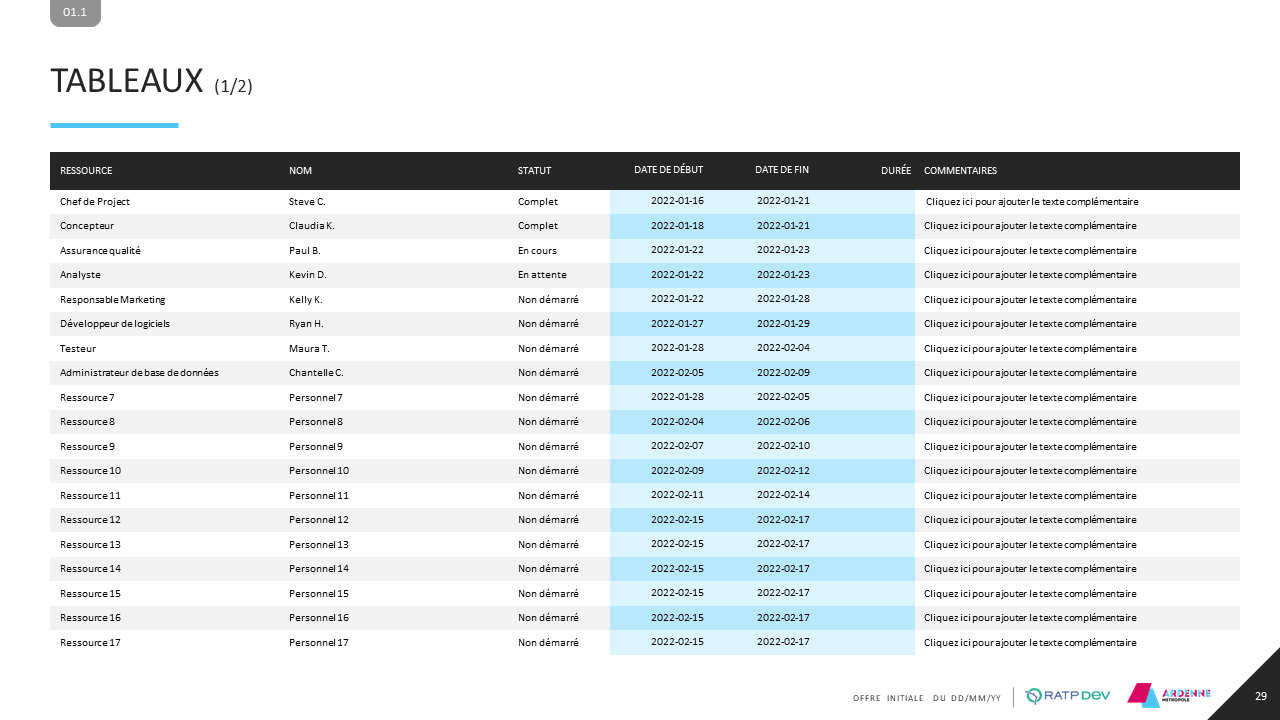Select the DATE DE DÉBUT header
The height and width of the screenshot is (720, 1280).
[668, 170]
